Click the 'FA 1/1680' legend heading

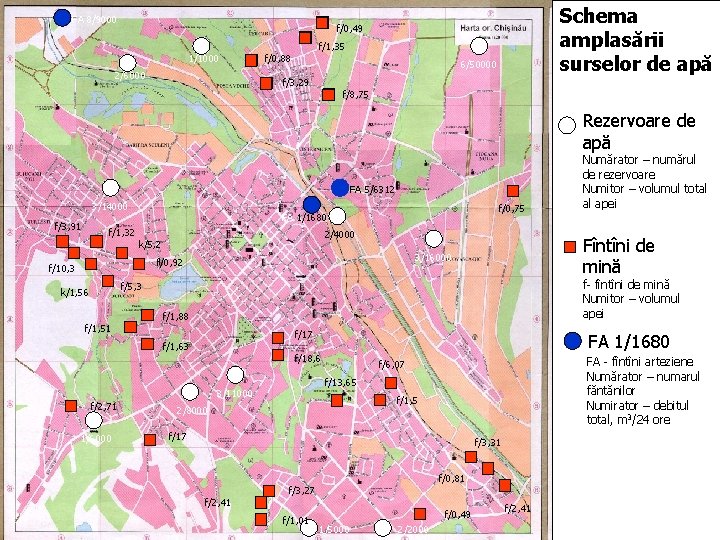[628, 342]
